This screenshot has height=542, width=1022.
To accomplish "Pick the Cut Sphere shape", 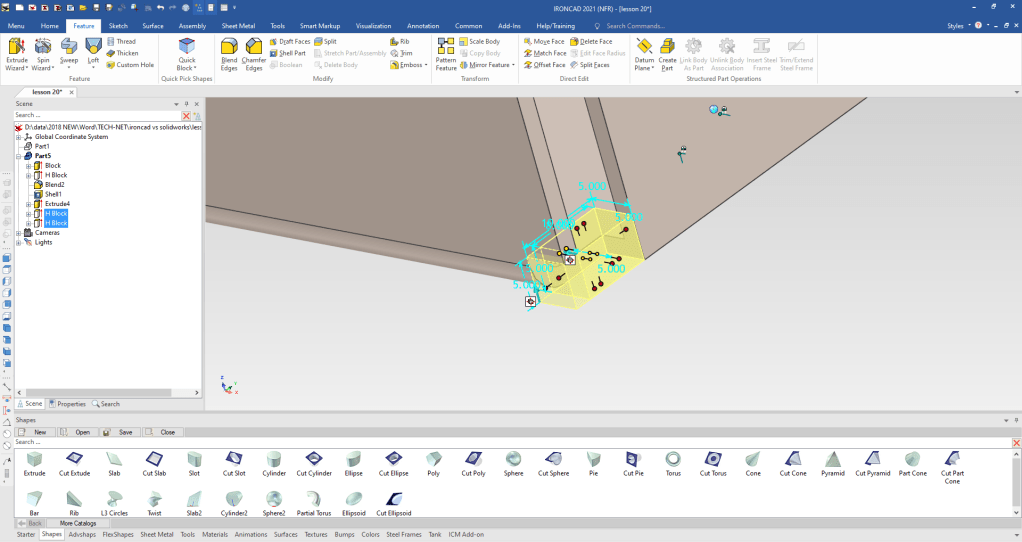I will 554,463.
